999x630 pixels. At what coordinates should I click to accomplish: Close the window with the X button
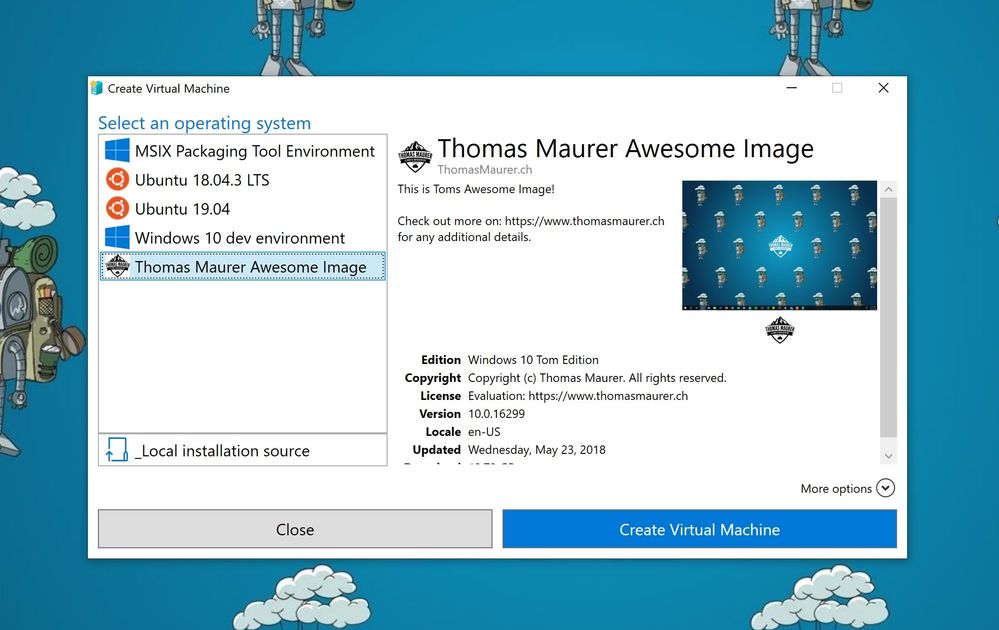click(883, 88)
